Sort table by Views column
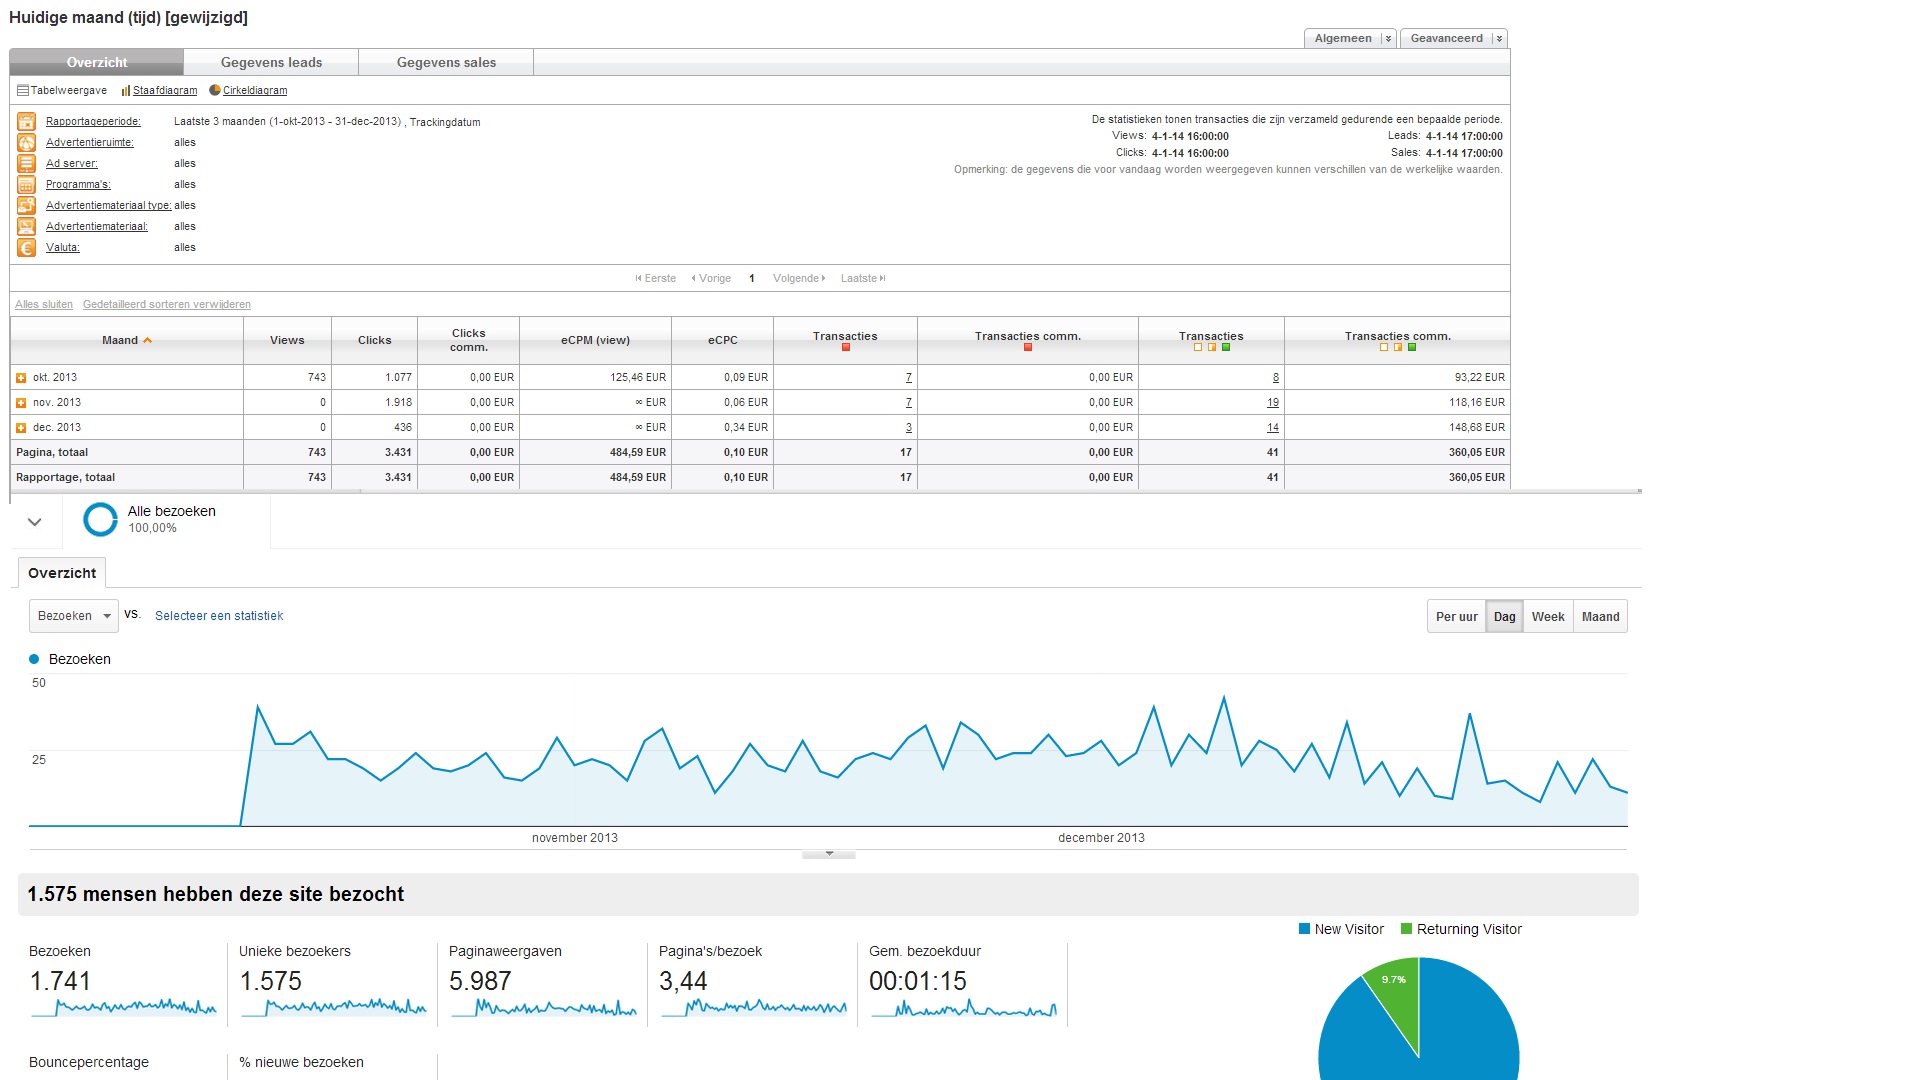This screenshot has height=1080, width=1920. [287, 341]
